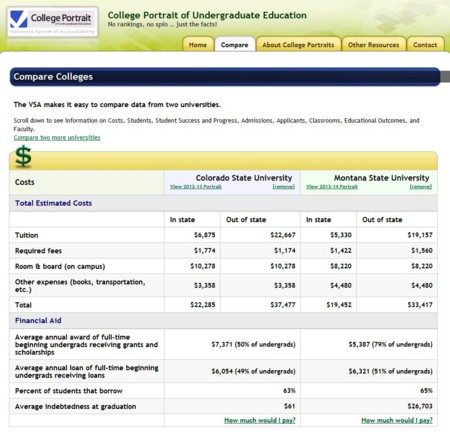Click Montana in-state tuition $5,330
450x432 pixels.
pyautogui.click(x=341, y=235)
